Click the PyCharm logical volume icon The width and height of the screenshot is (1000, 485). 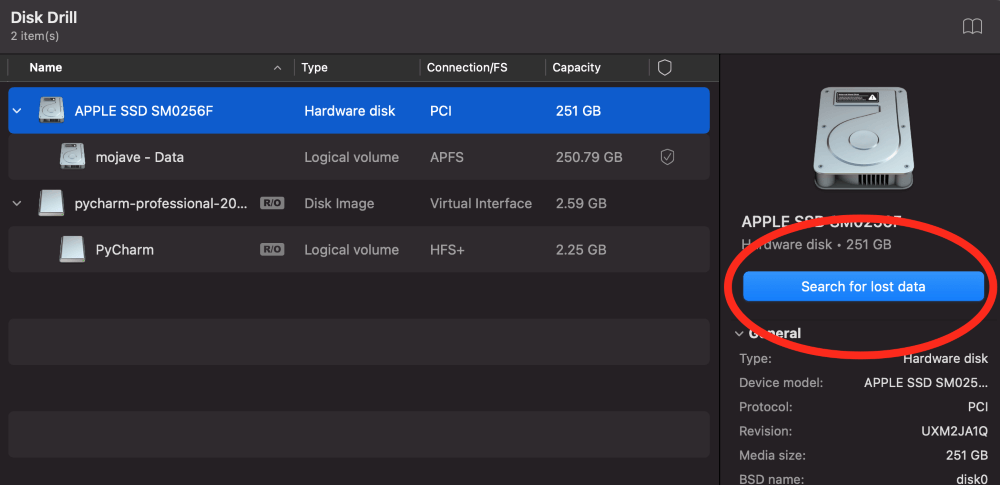coord(72,249)
